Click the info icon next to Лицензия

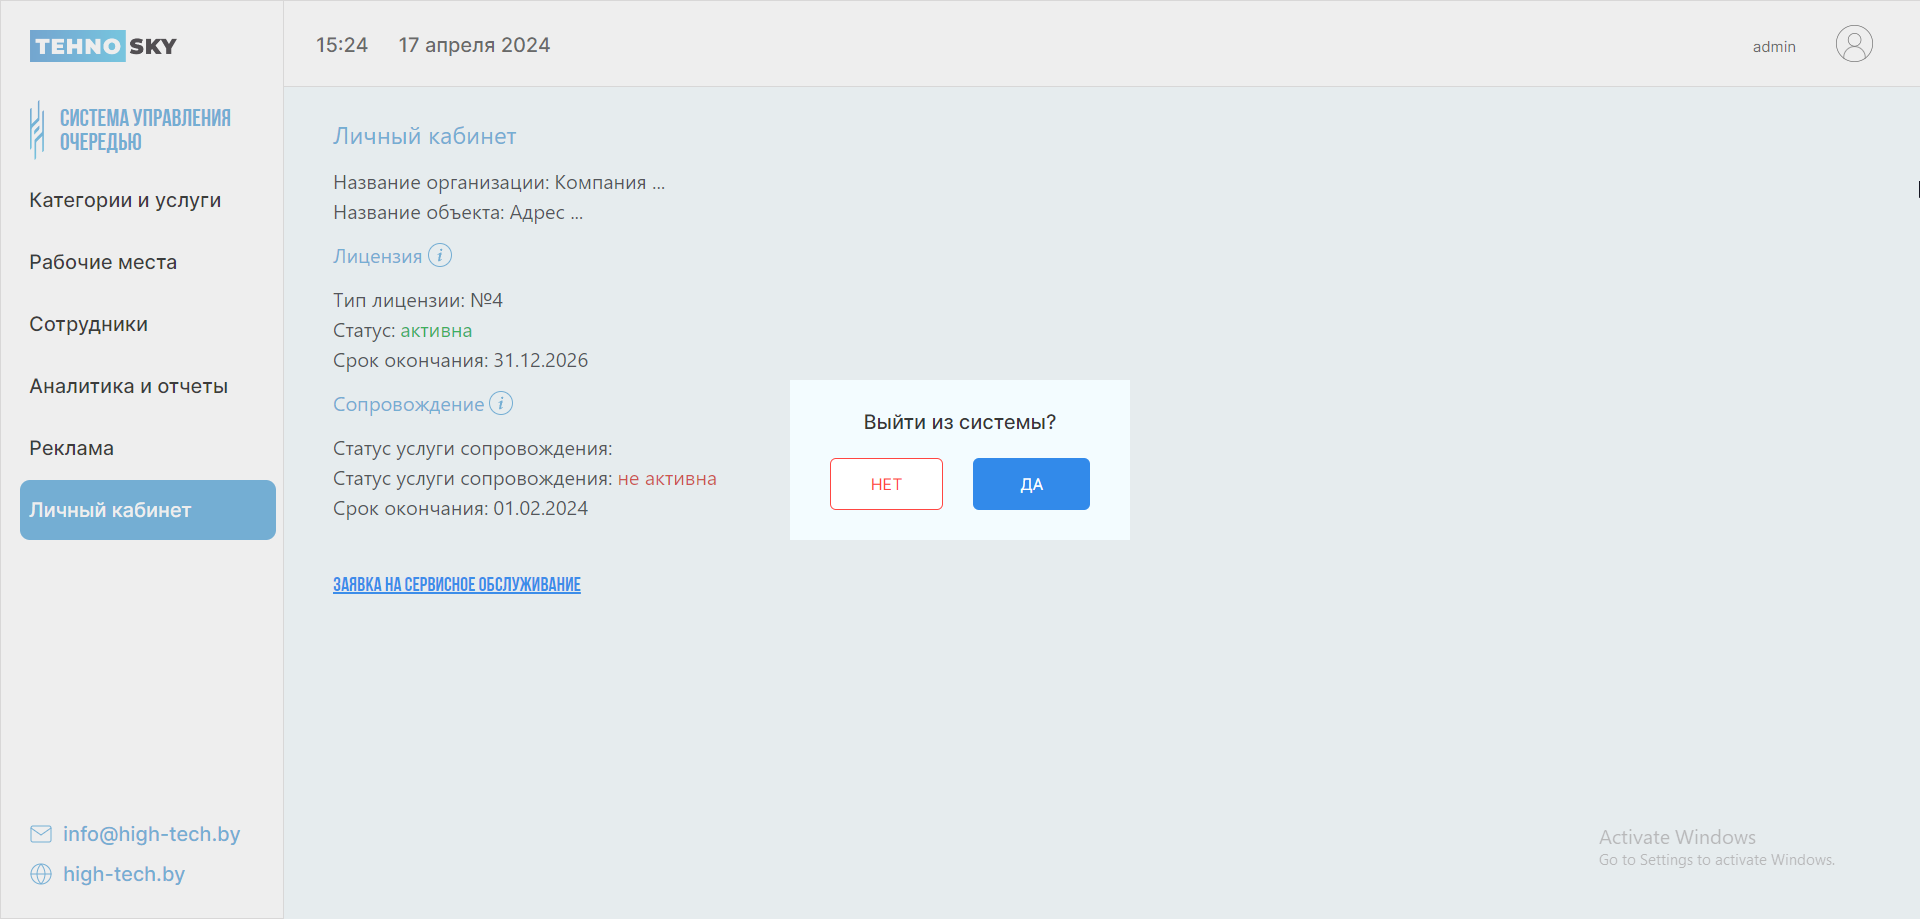[x=440, y=256]
